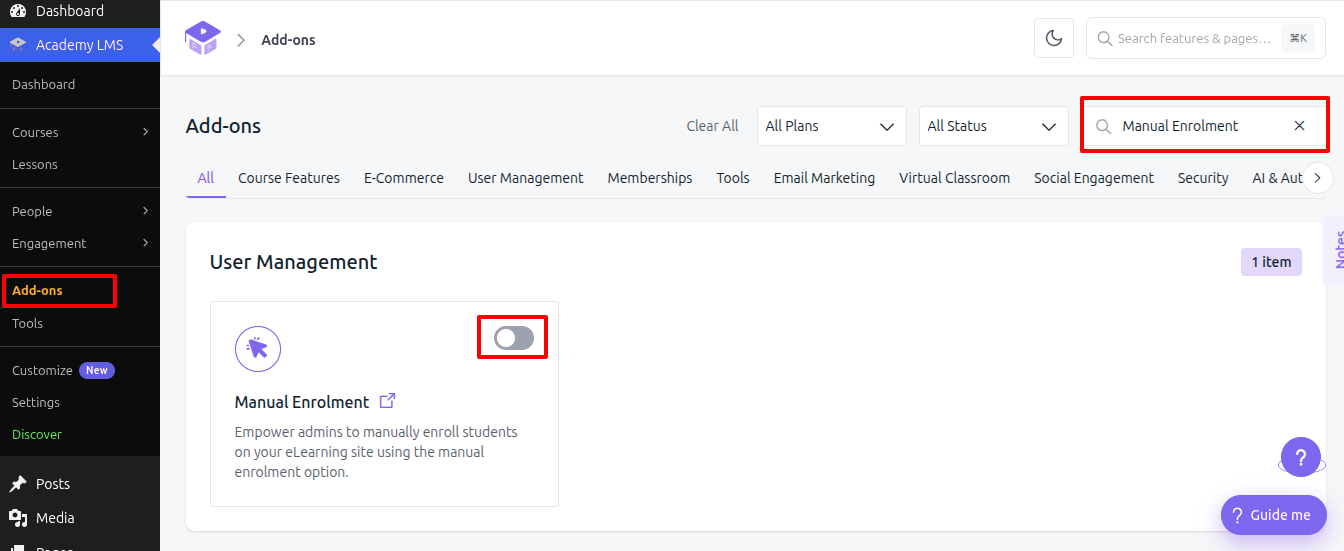This screenshot has height=551, width=1344.
Task: Switch to Email Marketing tab
Action: [x=824, y=178]
